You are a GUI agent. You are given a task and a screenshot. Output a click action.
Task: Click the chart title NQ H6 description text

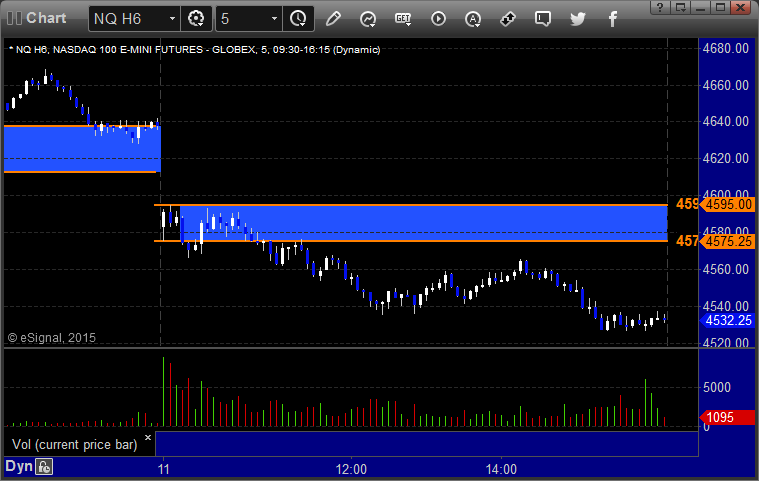pyautogui.click(x=197, y=49)
